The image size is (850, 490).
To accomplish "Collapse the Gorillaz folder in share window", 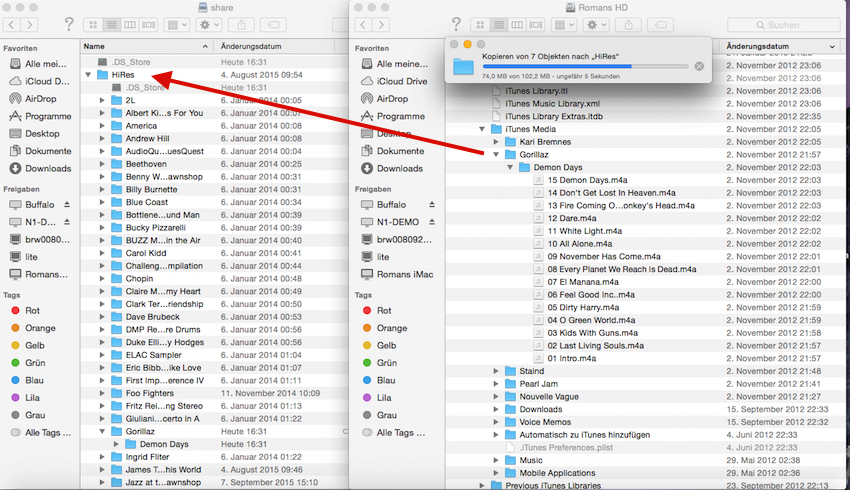I will 102,431.
